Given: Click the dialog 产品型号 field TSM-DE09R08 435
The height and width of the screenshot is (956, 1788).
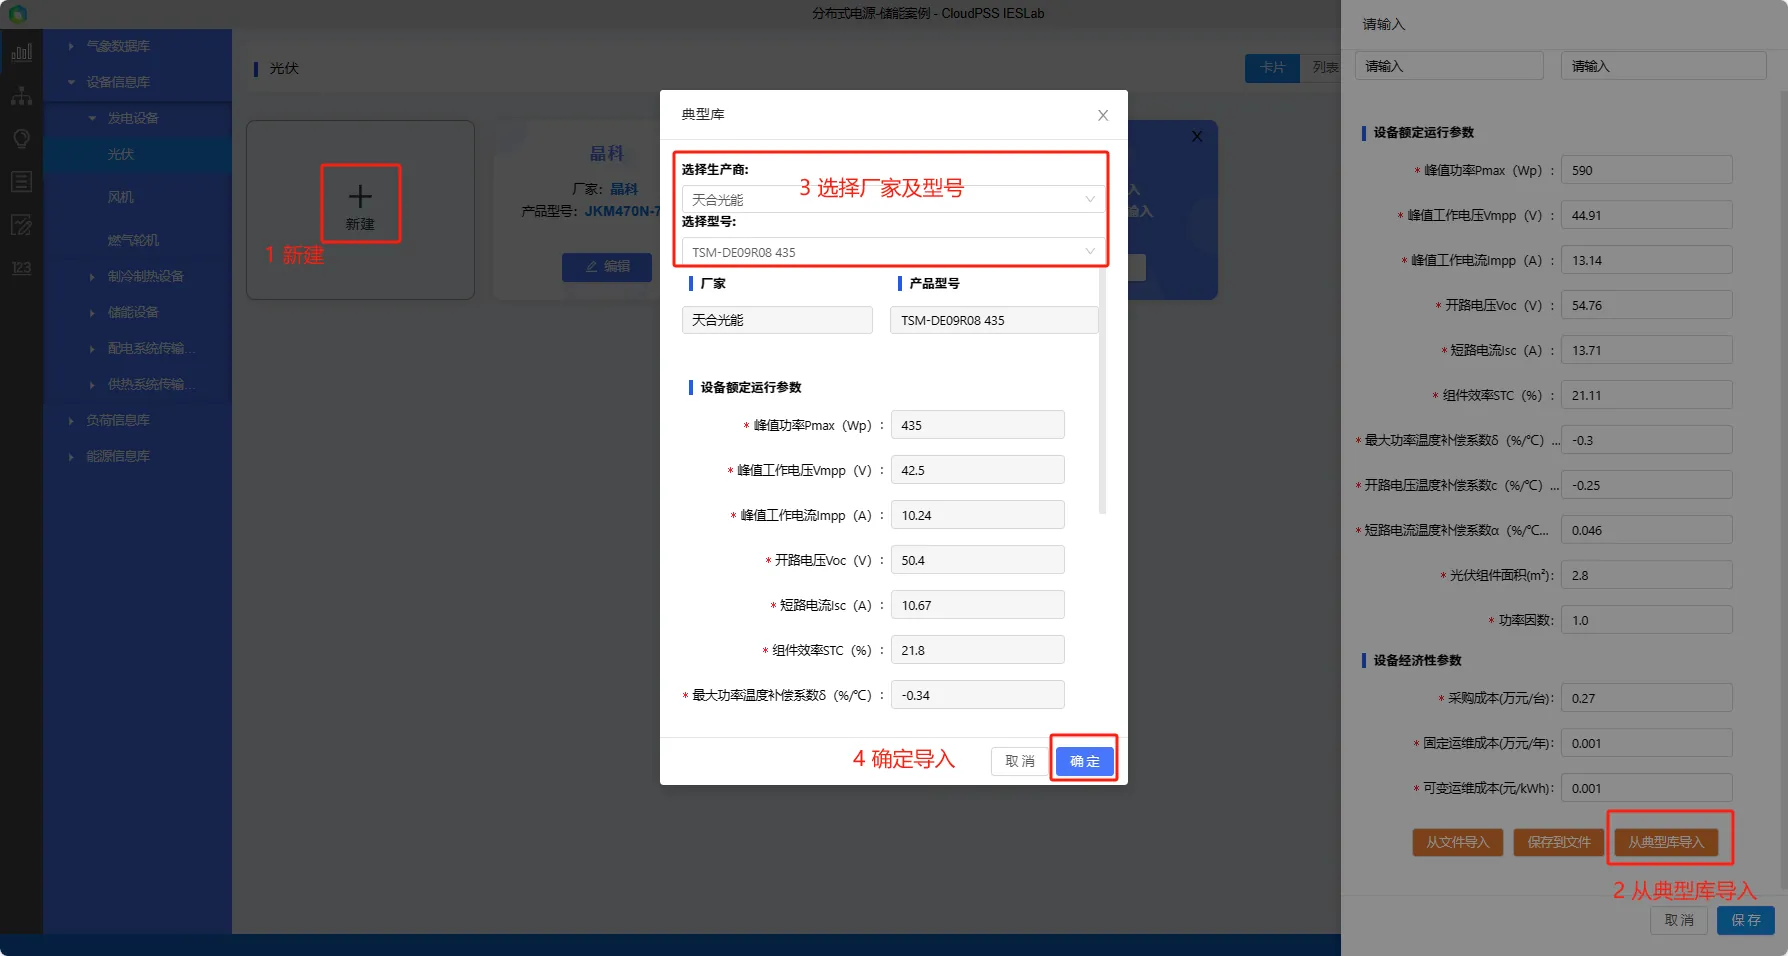Looking at the screenshot, I should point(994,320).
